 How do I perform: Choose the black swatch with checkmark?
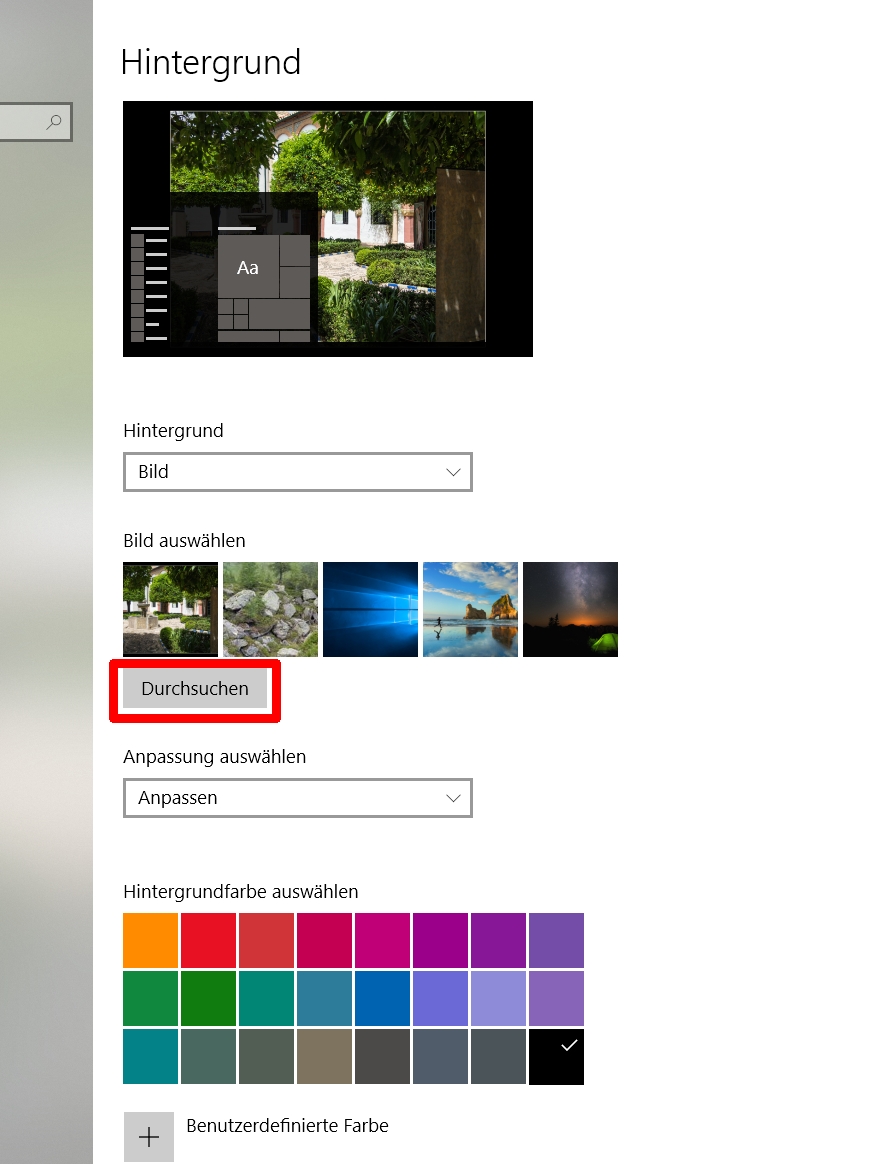(x=557, y=1057)
